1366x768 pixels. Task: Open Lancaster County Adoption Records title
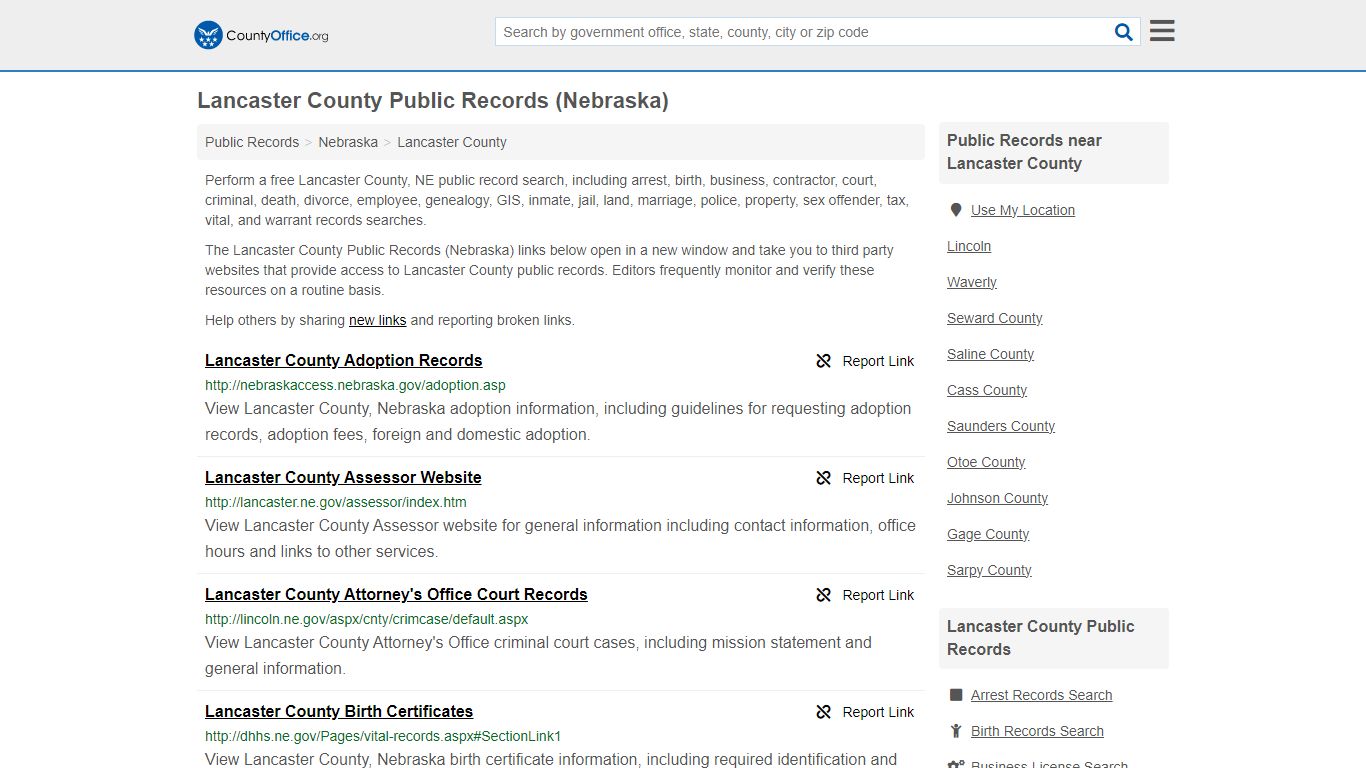click(x=344, y=360)
